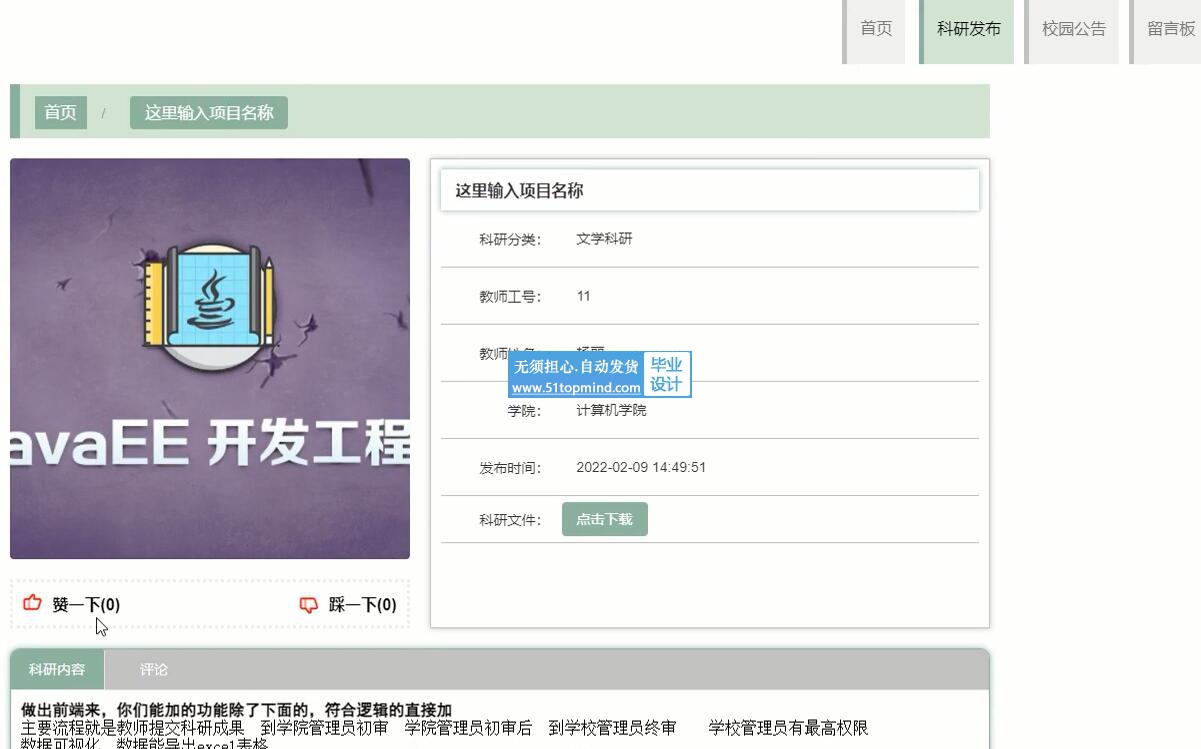Click the thumbs-down dislike icon
The width and height of the screenshot is (1201, 749).
coord(309,604)
